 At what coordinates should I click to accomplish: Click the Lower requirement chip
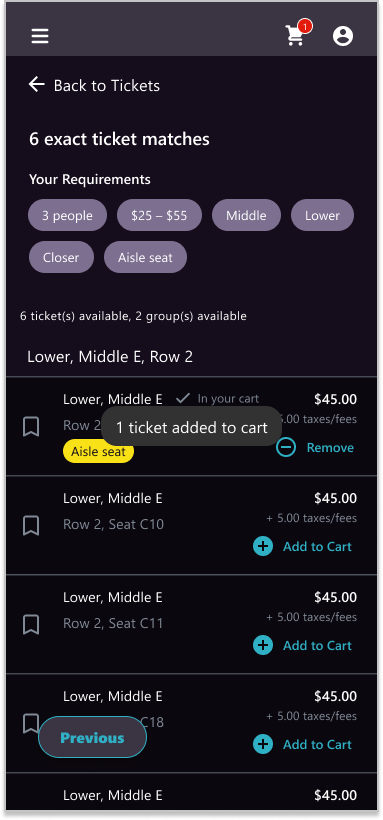(322, 215)
